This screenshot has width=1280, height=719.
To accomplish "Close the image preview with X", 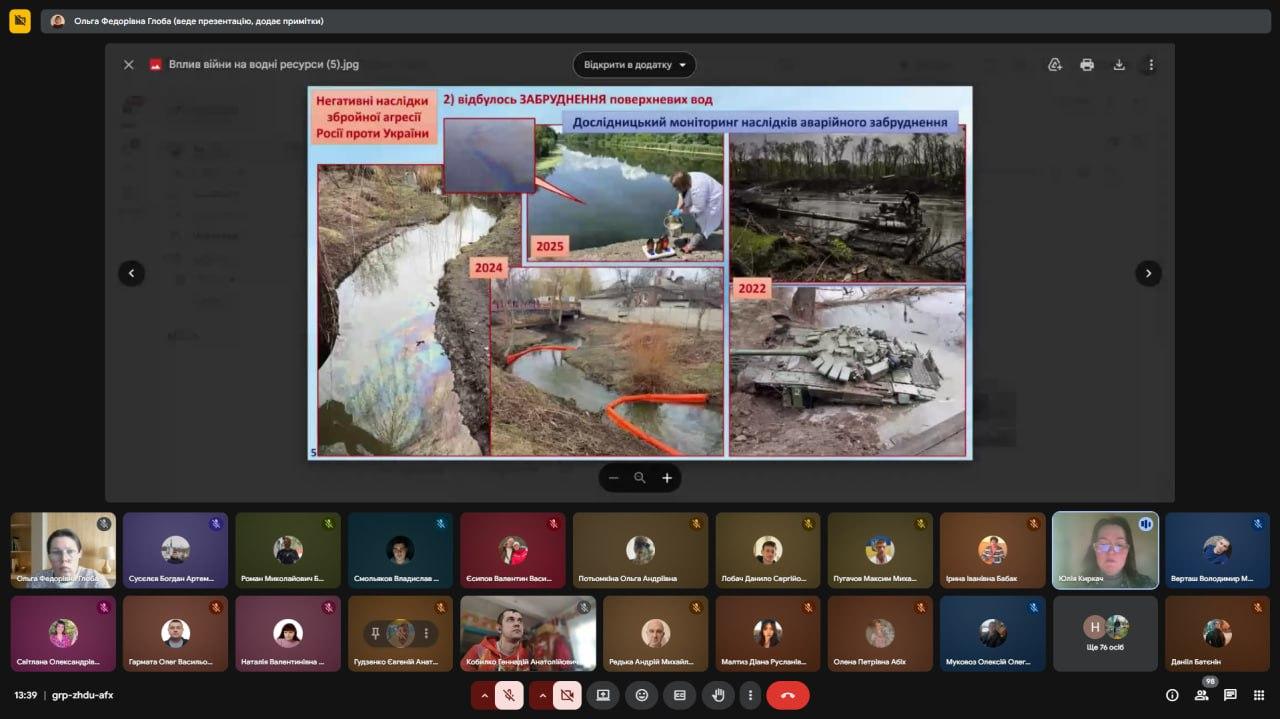I will tap(128, 65).
